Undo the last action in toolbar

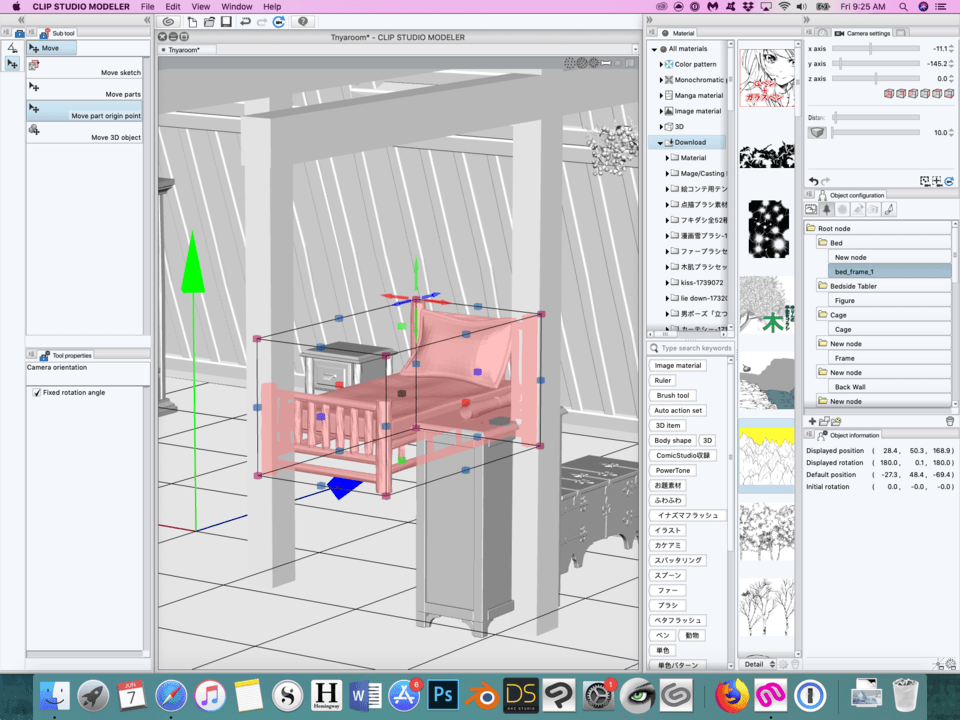click(245, 22)
